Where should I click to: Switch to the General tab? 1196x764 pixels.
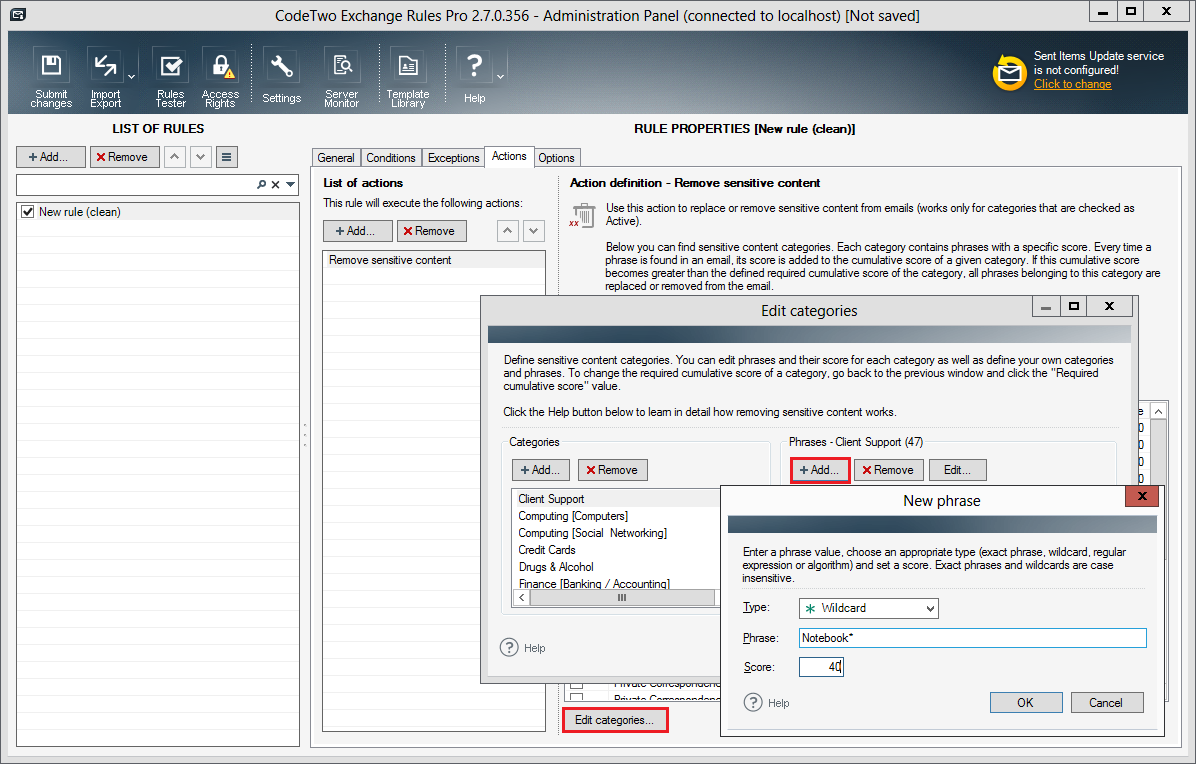336,158
